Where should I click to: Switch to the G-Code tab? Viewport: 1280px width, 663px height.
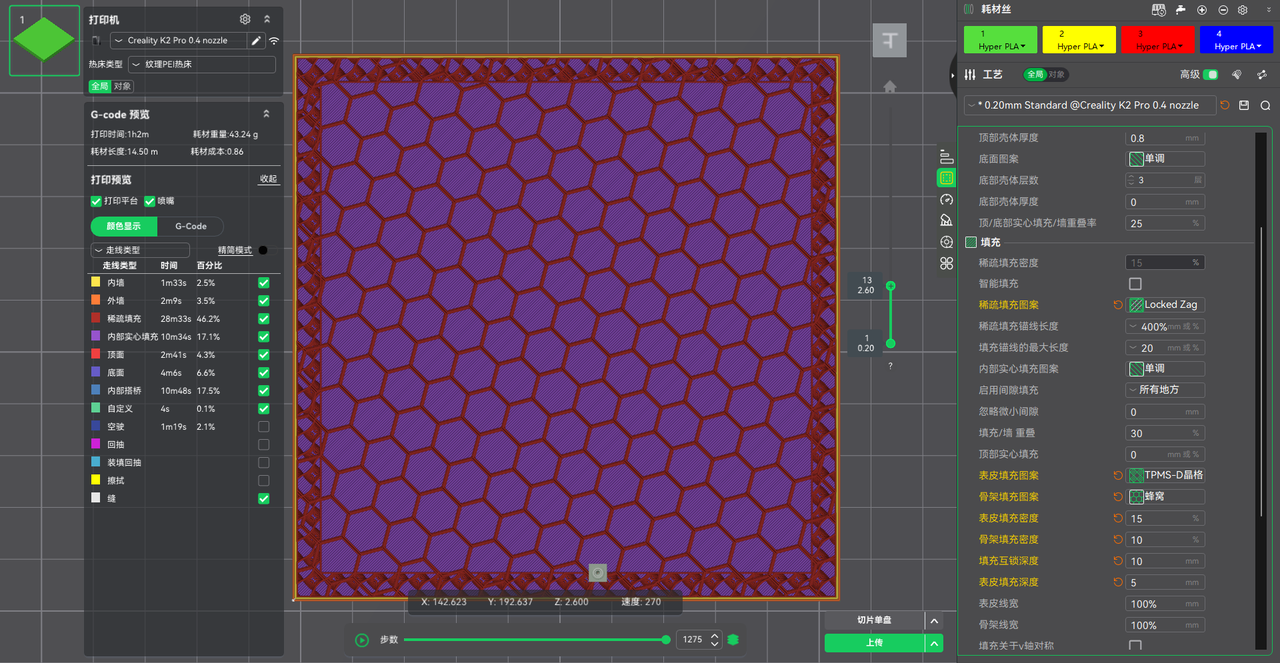coord(190,226)
